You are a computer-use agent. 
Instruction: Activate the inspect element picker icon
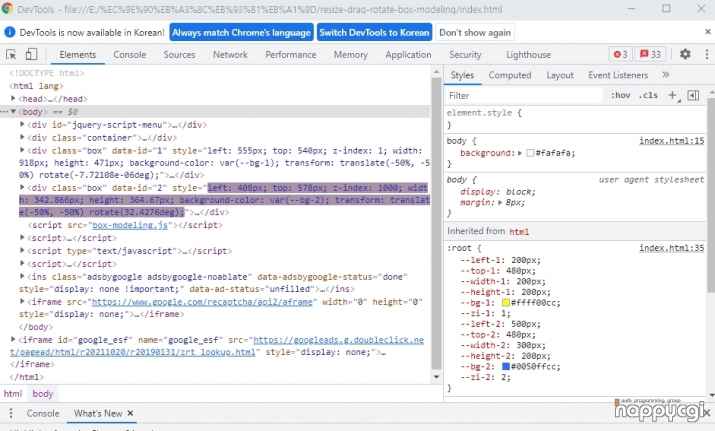[x=11, y=54]
